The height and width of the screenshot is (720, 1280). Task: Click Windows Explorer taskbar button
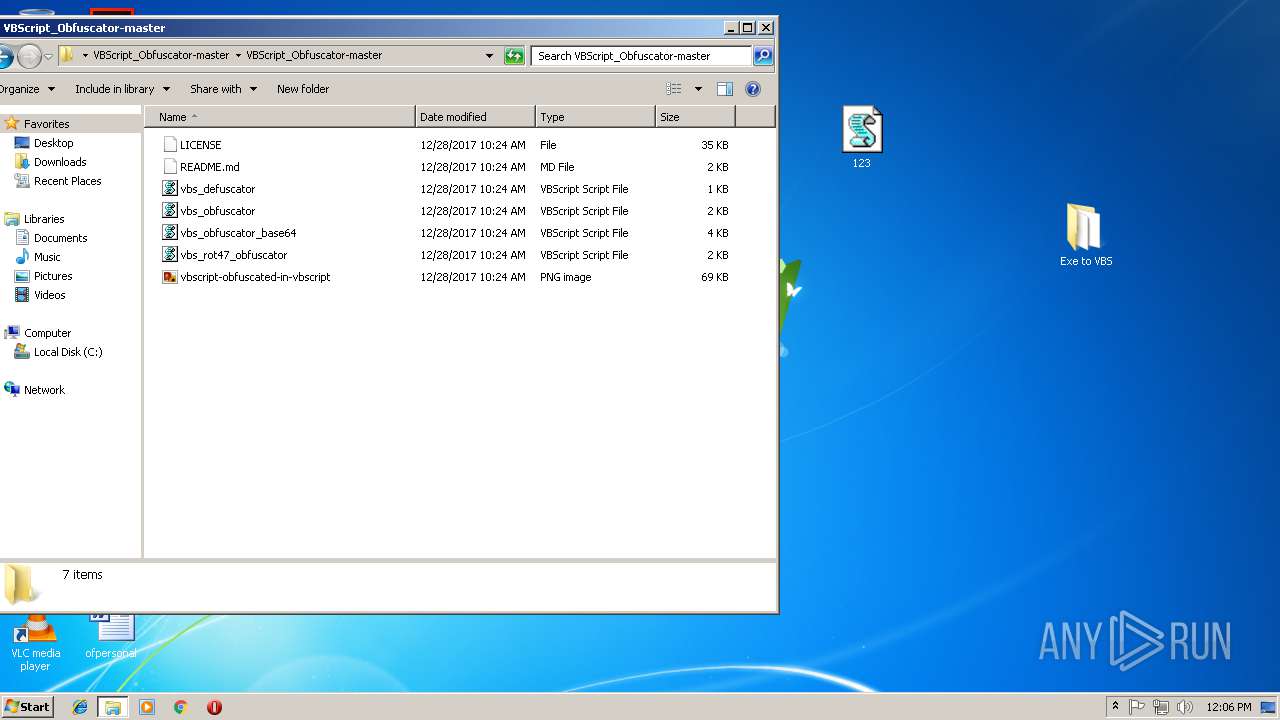point(113,707)
